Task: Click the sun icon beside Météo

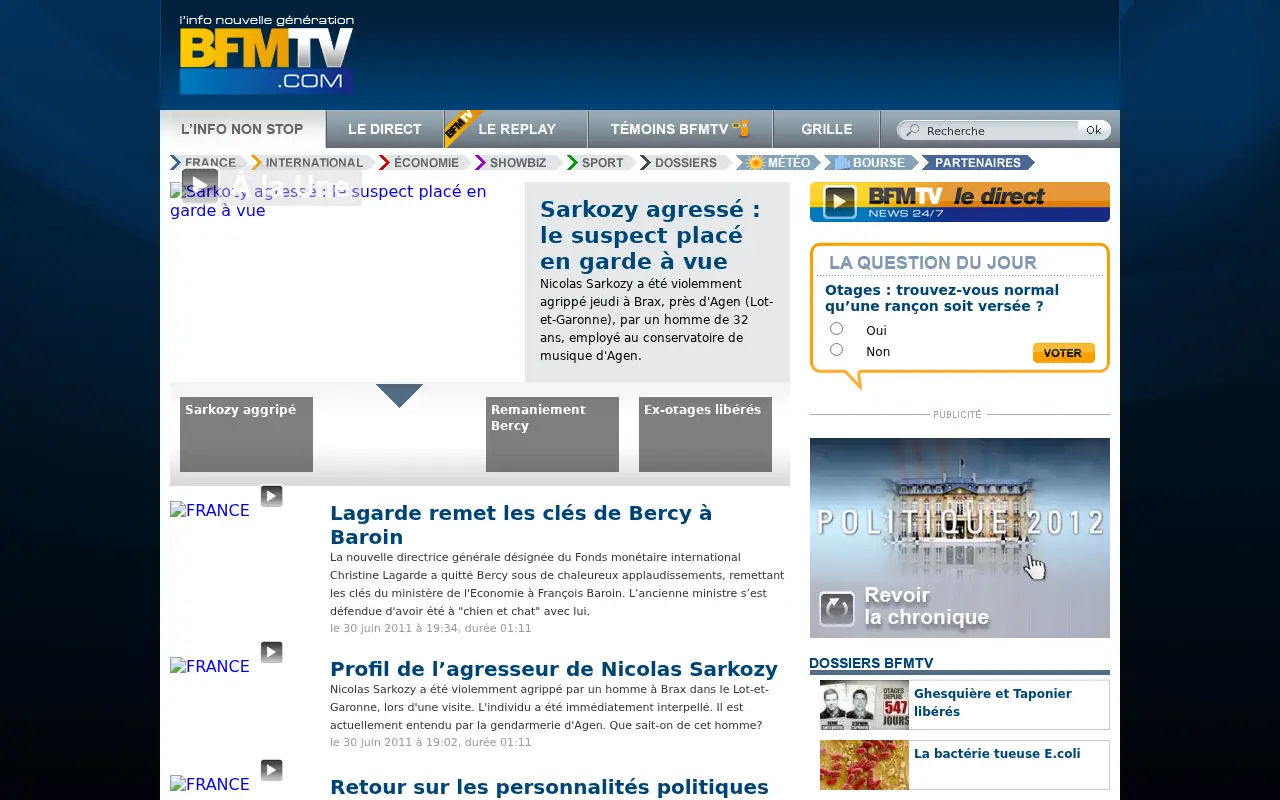Action: [756, 163]
